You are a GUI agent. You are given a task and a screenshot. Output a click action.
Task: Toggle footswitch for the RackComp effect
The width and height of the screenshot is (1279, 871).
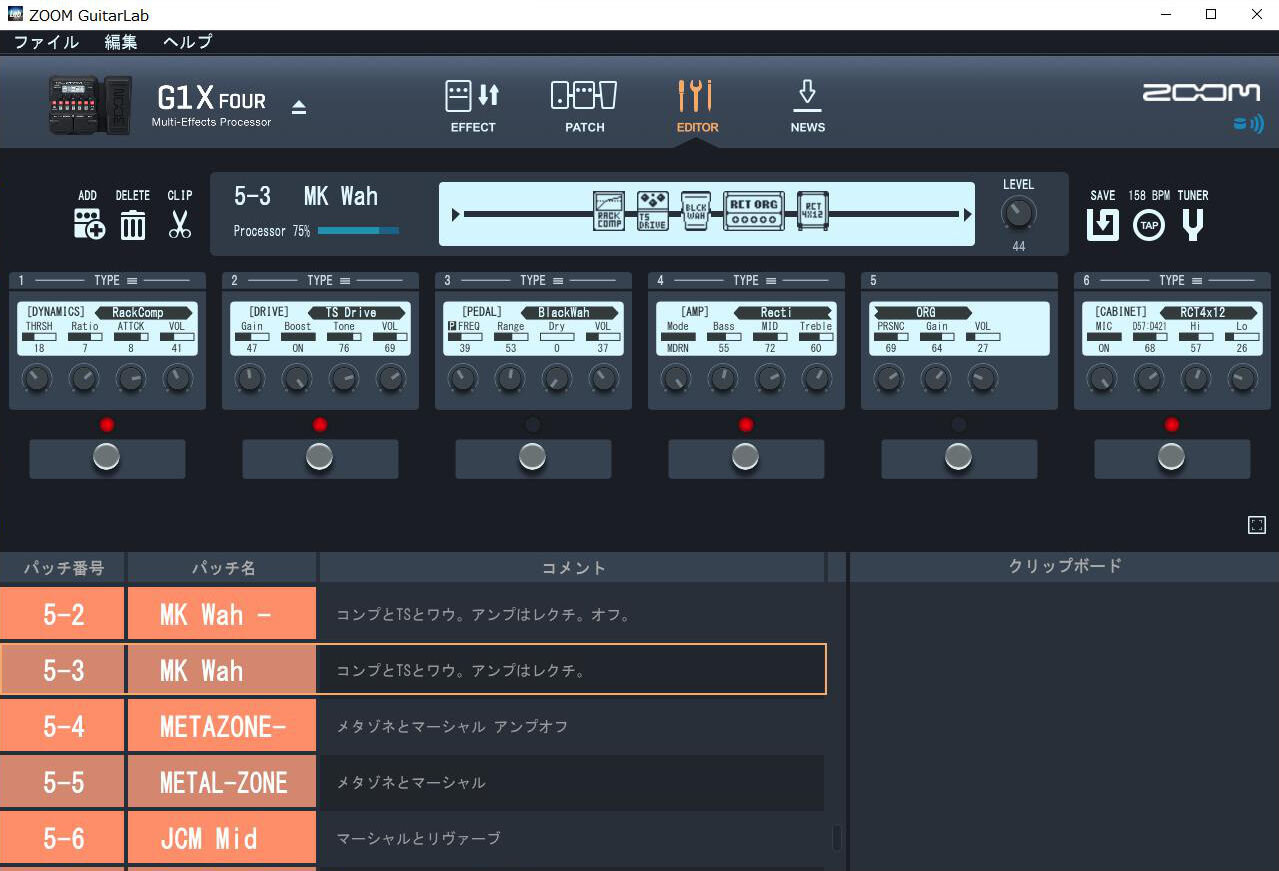107,457
